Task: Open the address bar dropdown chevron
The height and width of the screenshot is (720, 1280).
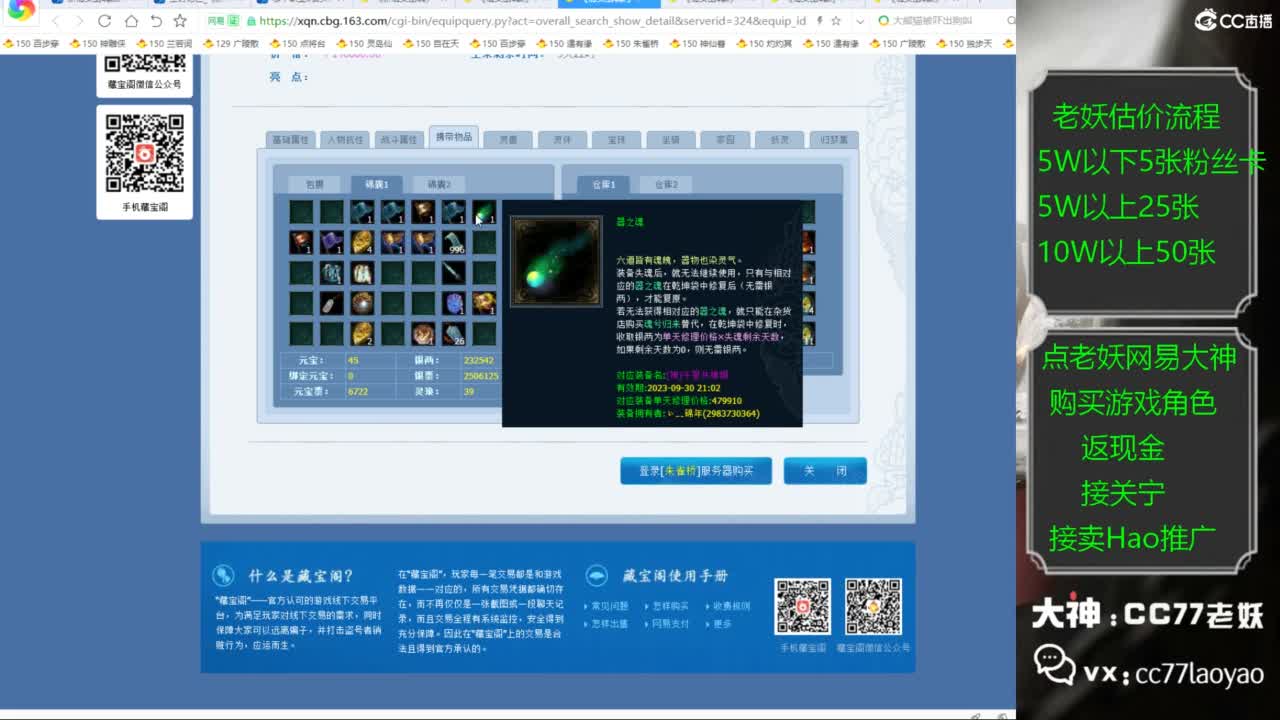Action: 861,19
